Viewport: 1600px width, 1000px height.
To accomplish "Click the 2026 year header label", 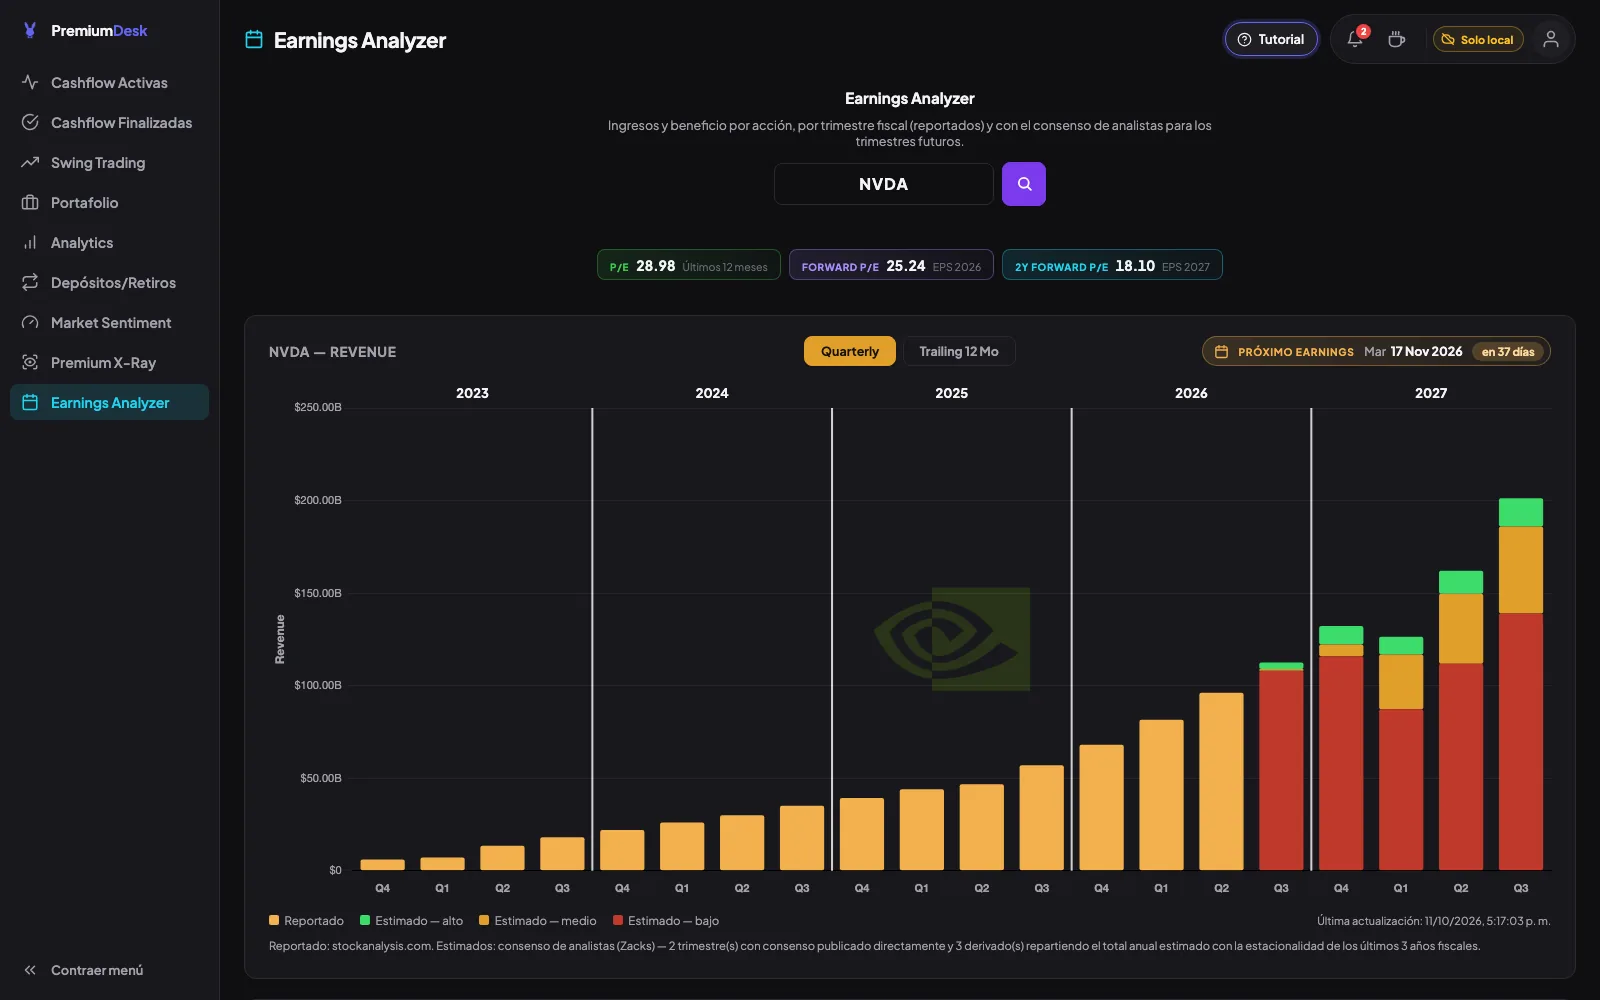I will [x=1191, y=393].
